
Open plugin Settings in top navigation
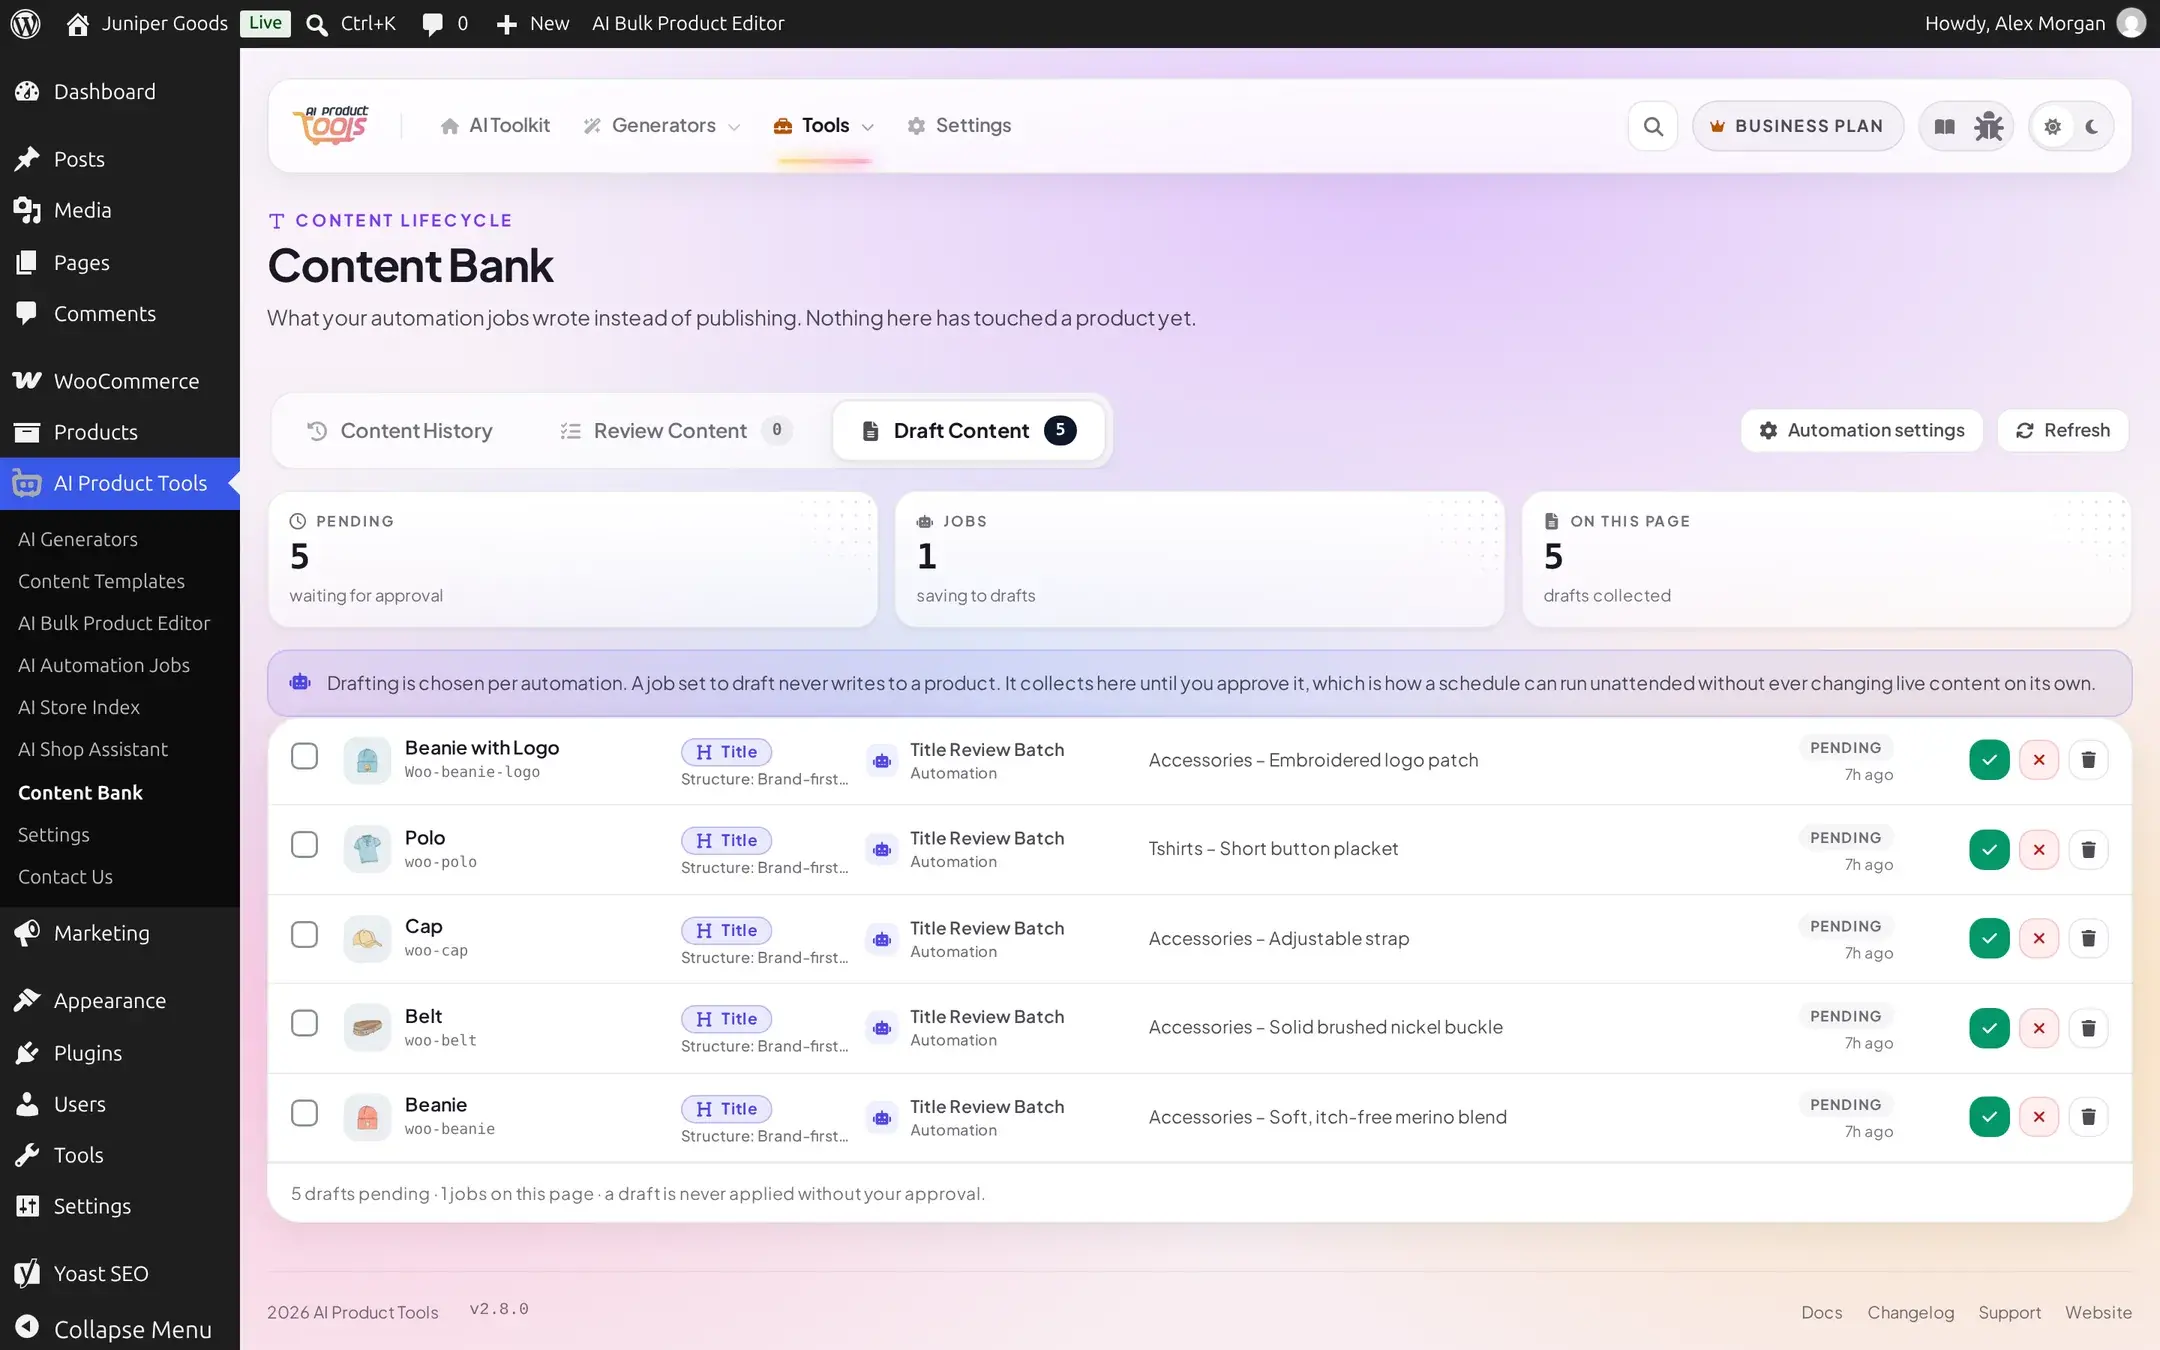click(x=959, y=126)
